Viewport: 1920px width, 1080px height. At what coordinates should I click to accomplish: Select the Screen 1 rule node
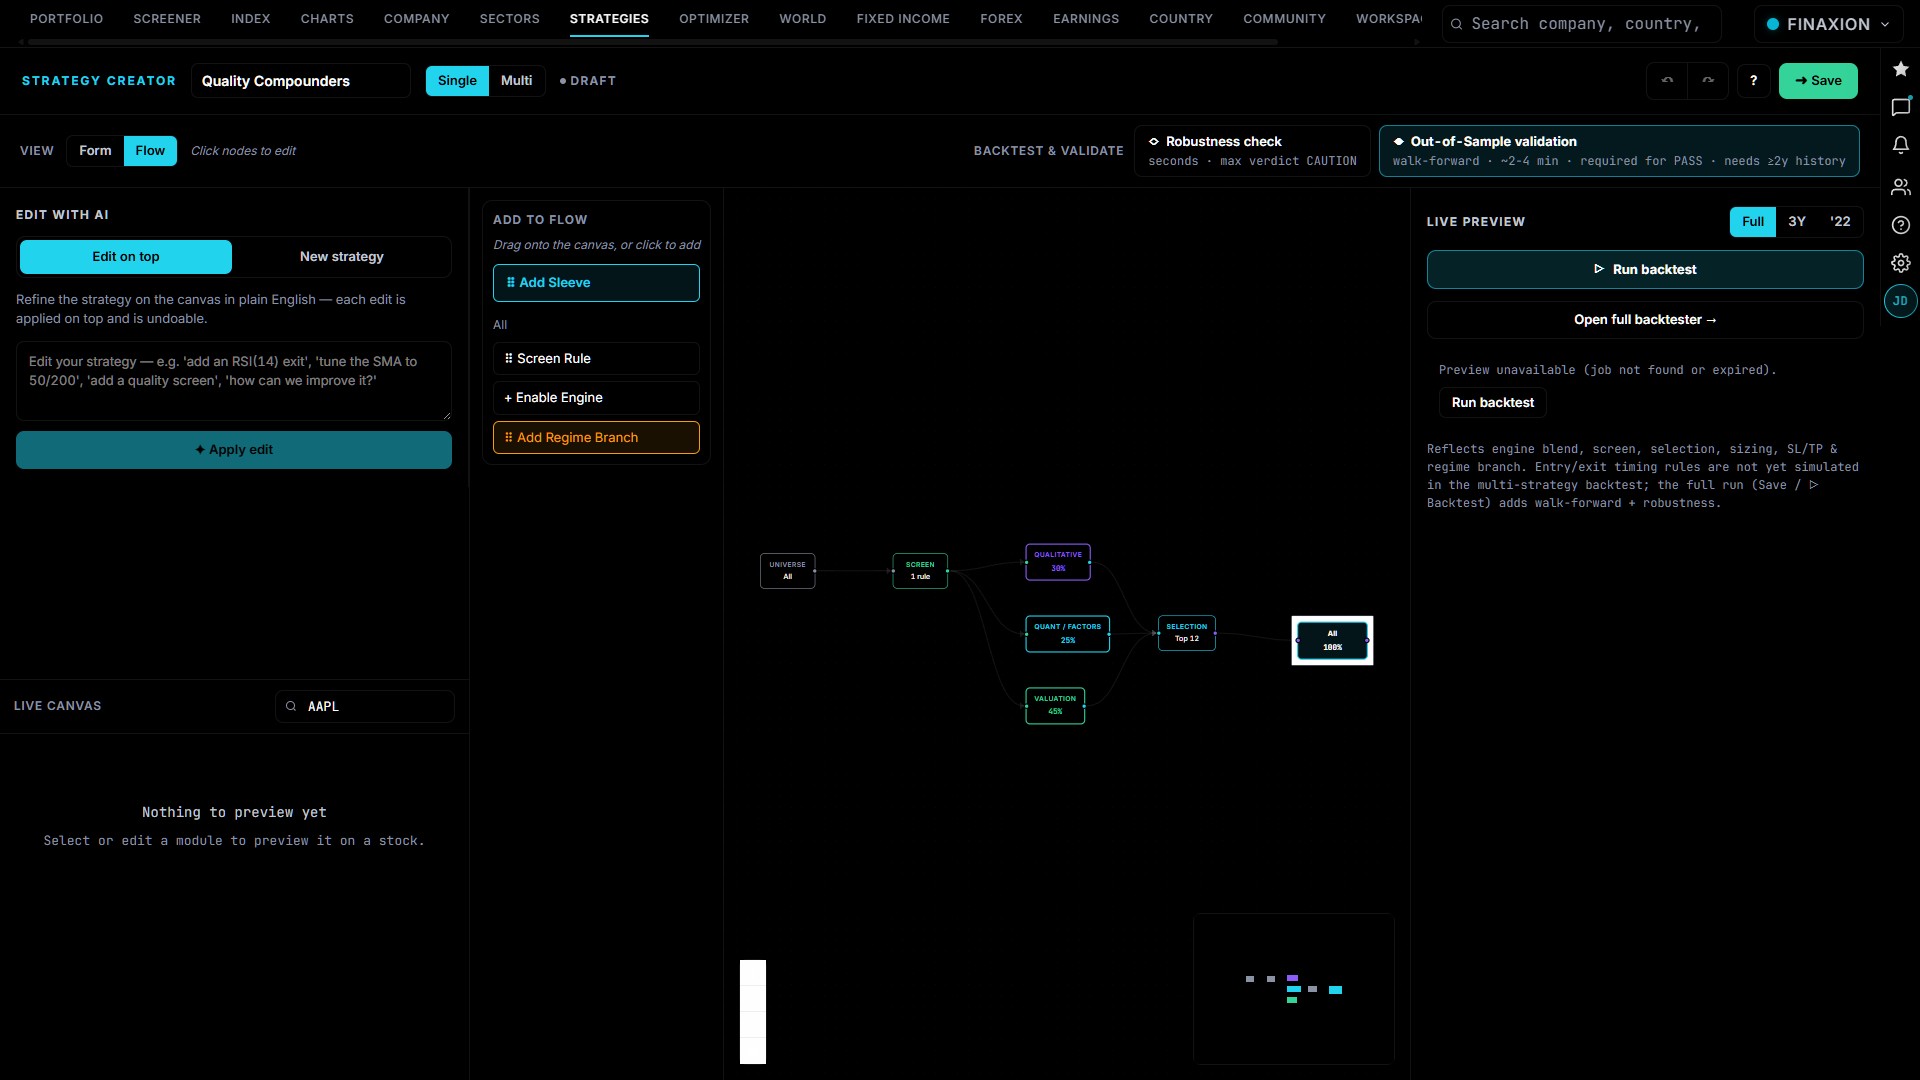click(x=920, y=571)
